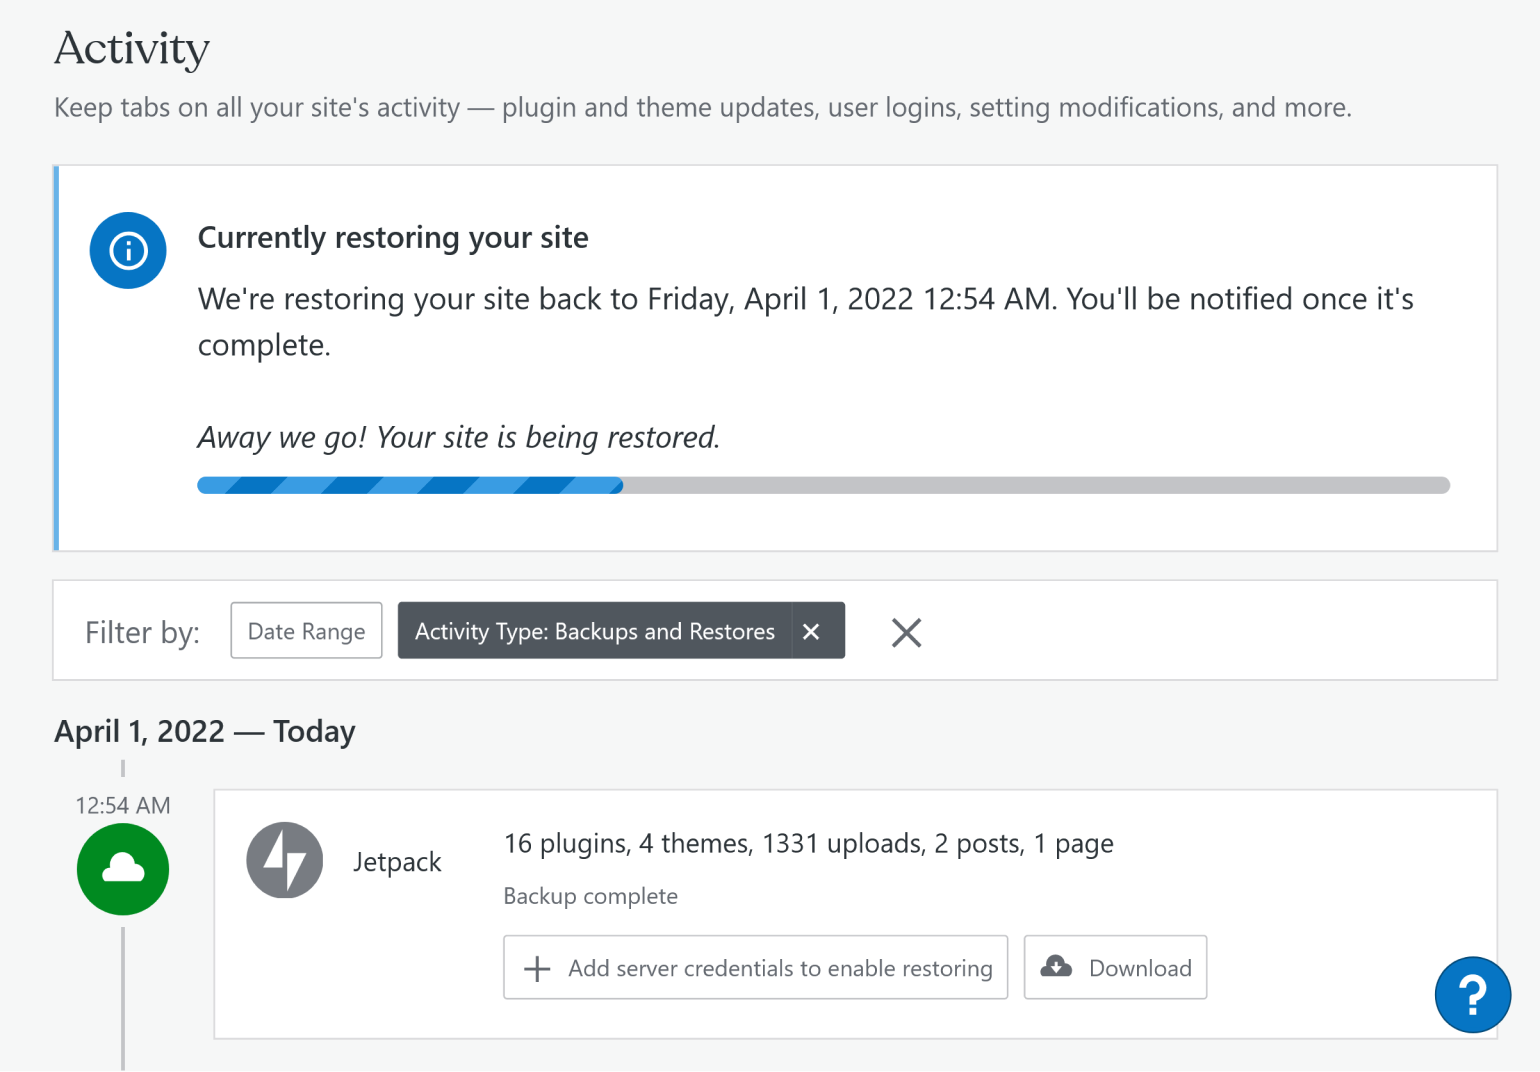Click the blue info icon in restore notice

(x=128, y=250)
